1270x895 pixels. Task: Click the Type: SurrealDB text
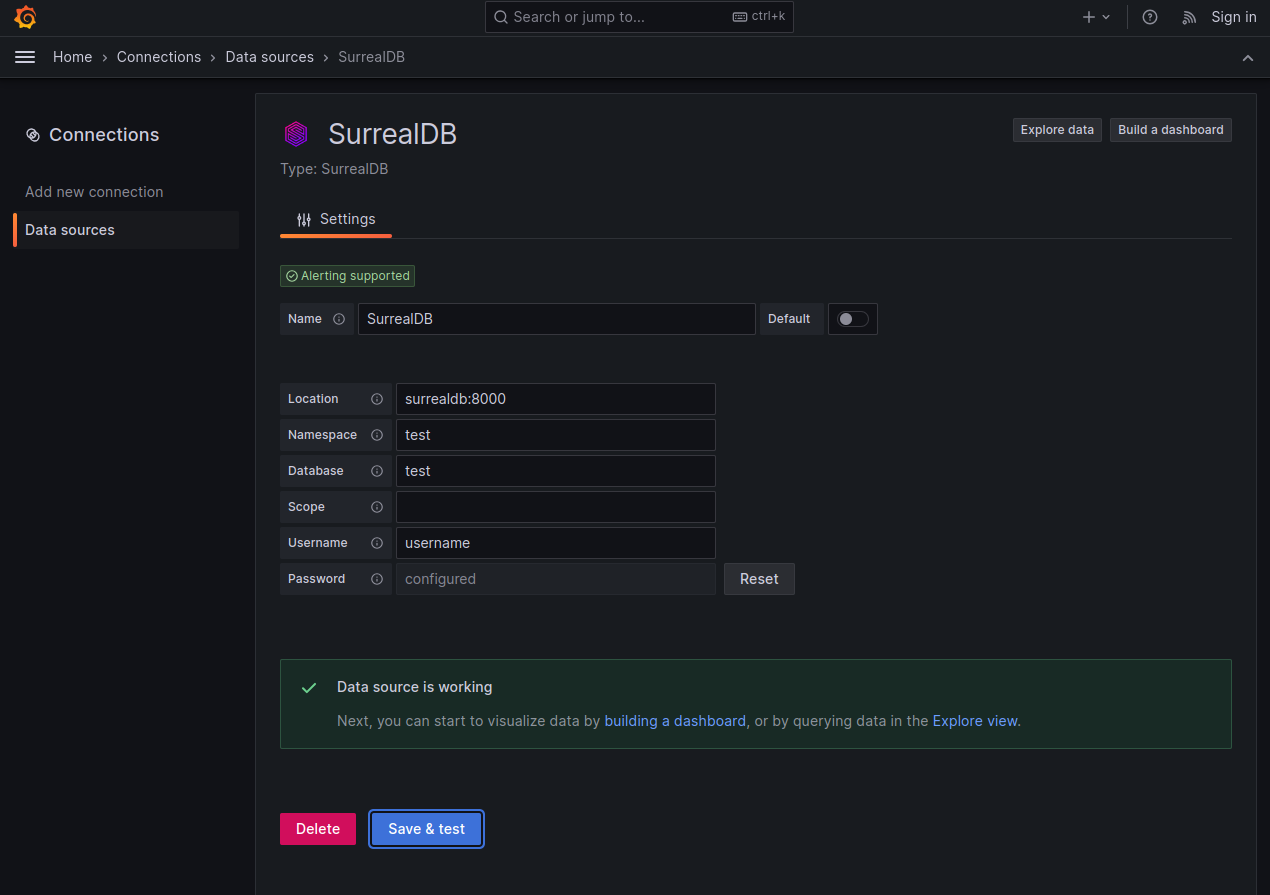click(x=334, y=169)
